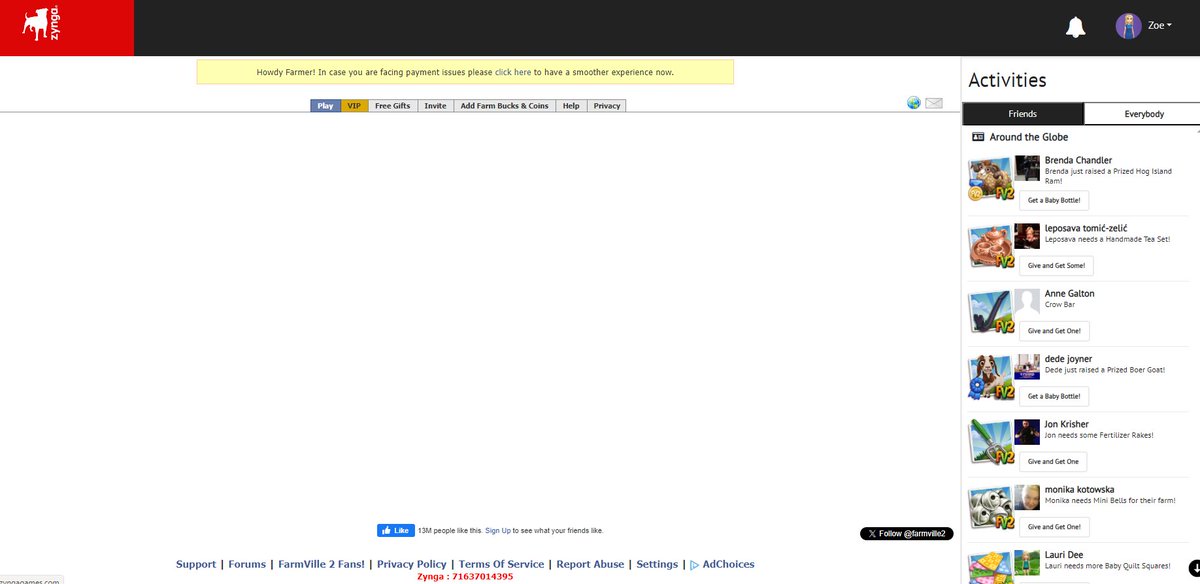Click the Zynga ID number text

pos(465,577)
